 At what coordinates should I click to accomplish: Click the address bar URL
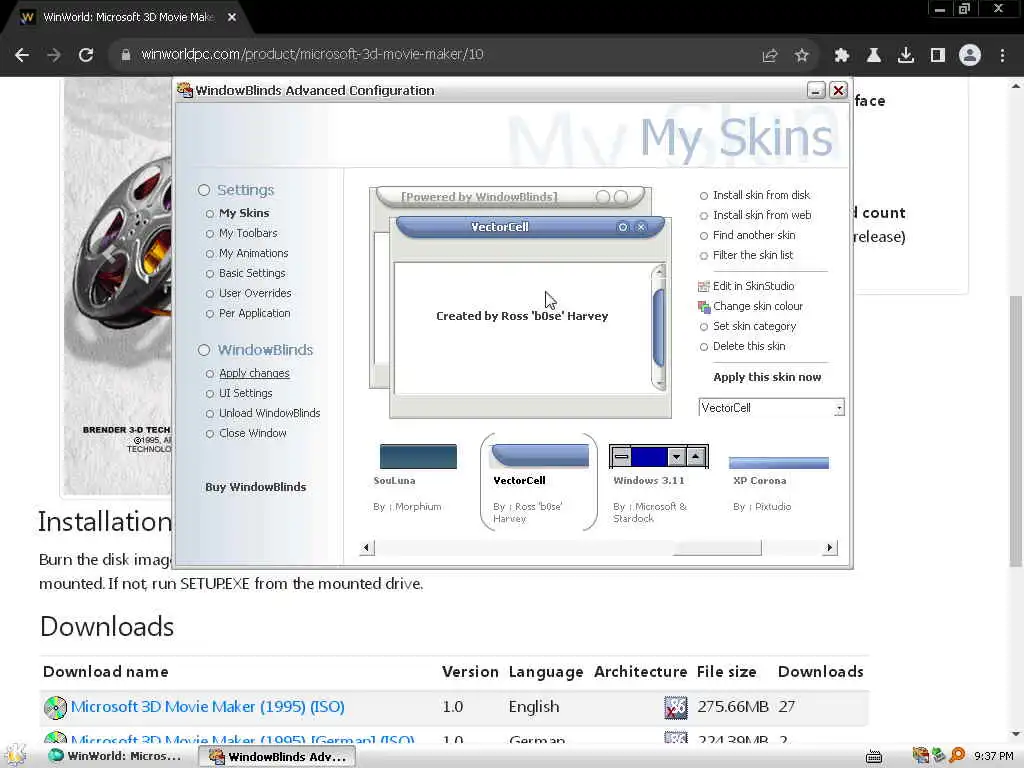[312, 55]
